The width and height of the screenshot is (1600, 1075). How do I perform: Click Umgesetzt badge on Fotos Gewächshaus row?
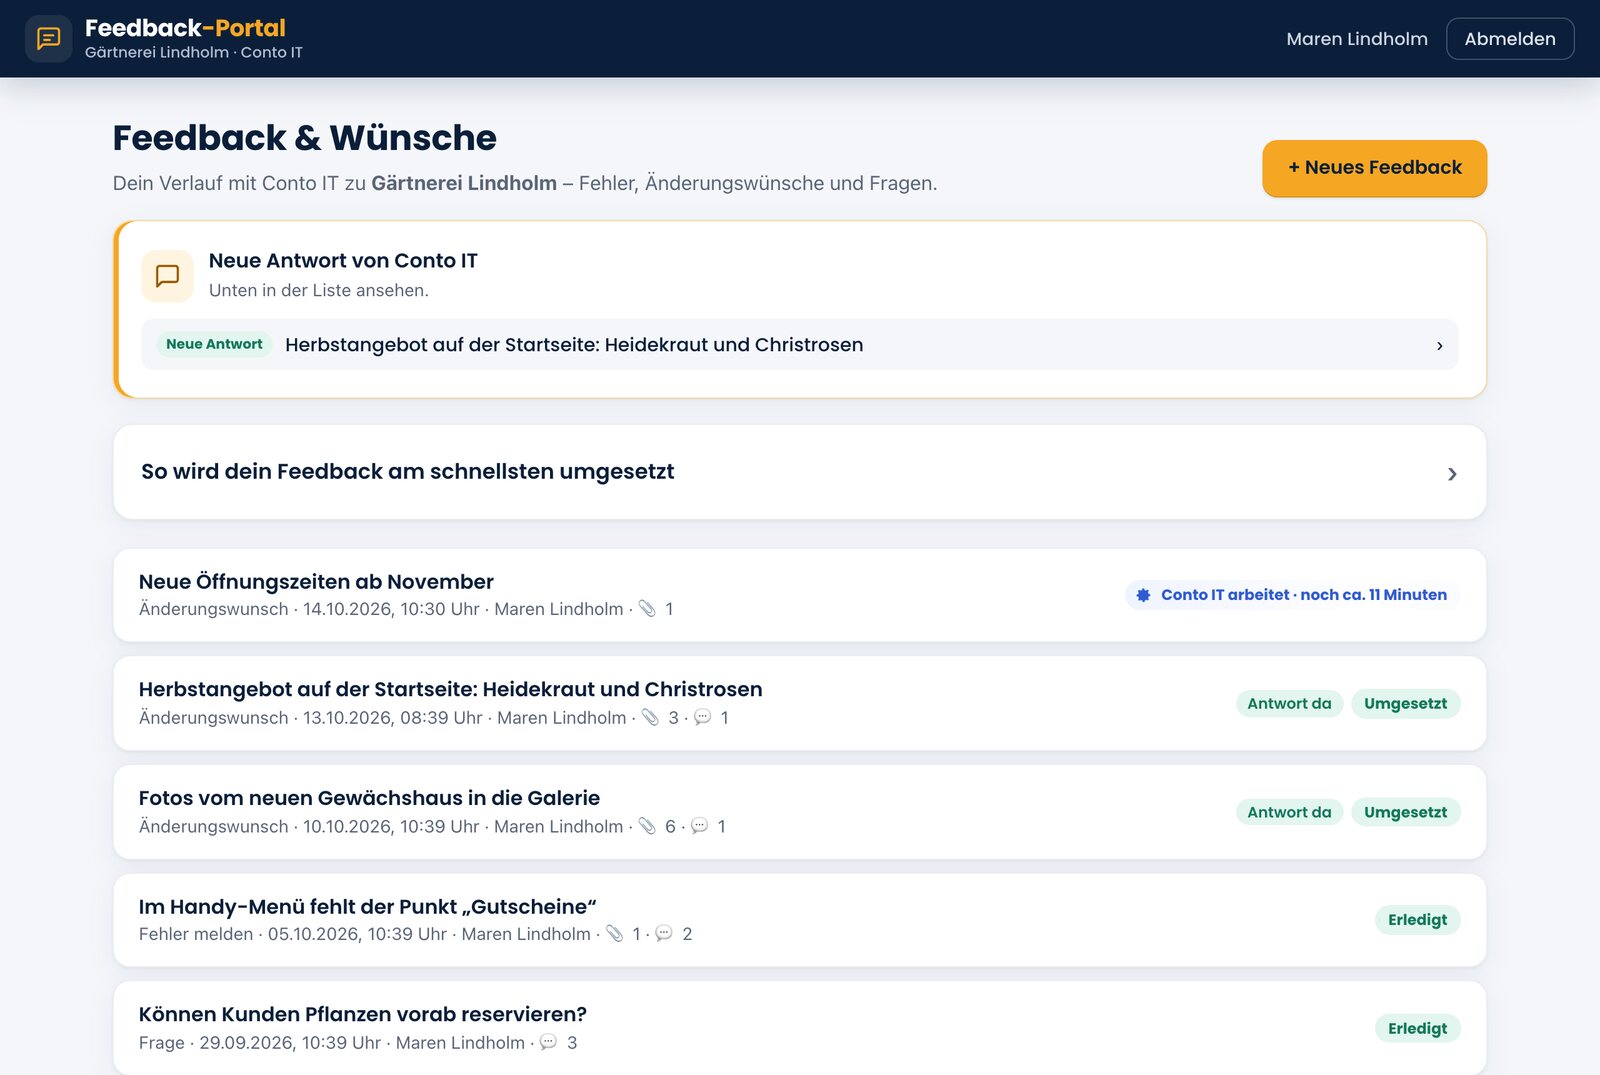click(1405, 812)
